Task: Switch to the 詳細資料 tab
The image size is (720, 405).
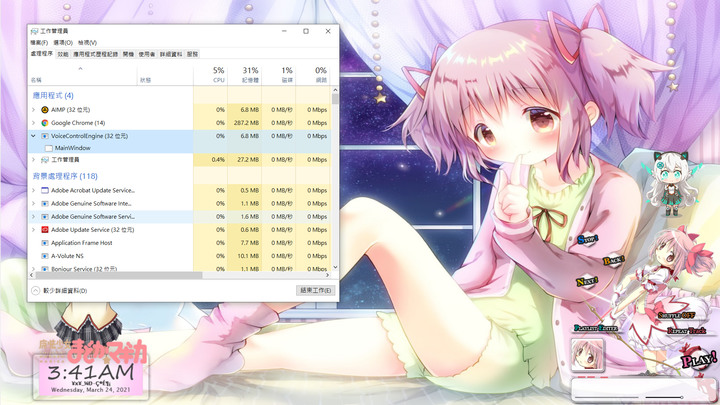Action: coord(171,54)
